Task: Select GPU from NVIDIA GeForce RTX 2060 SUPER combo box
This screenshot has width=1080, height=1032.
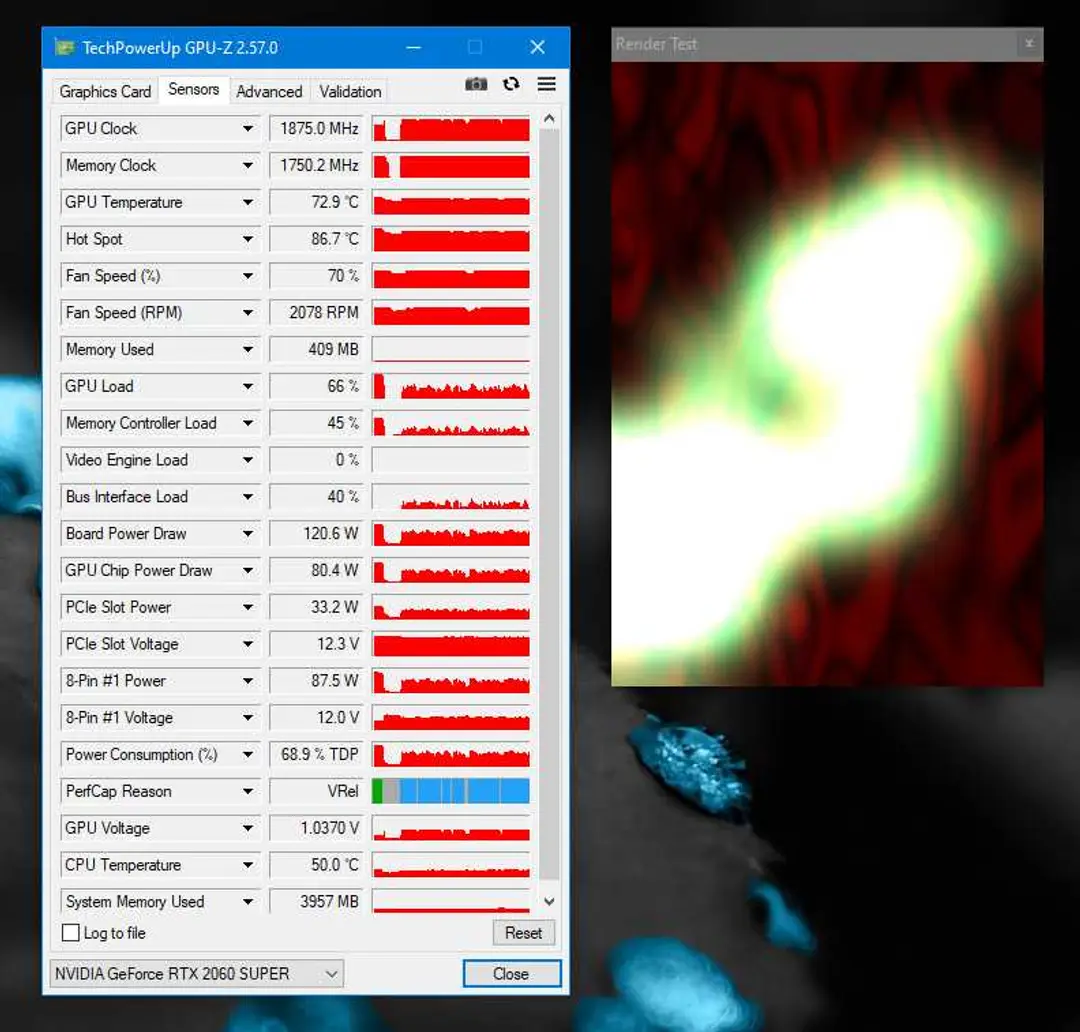Action: (196, 973)
